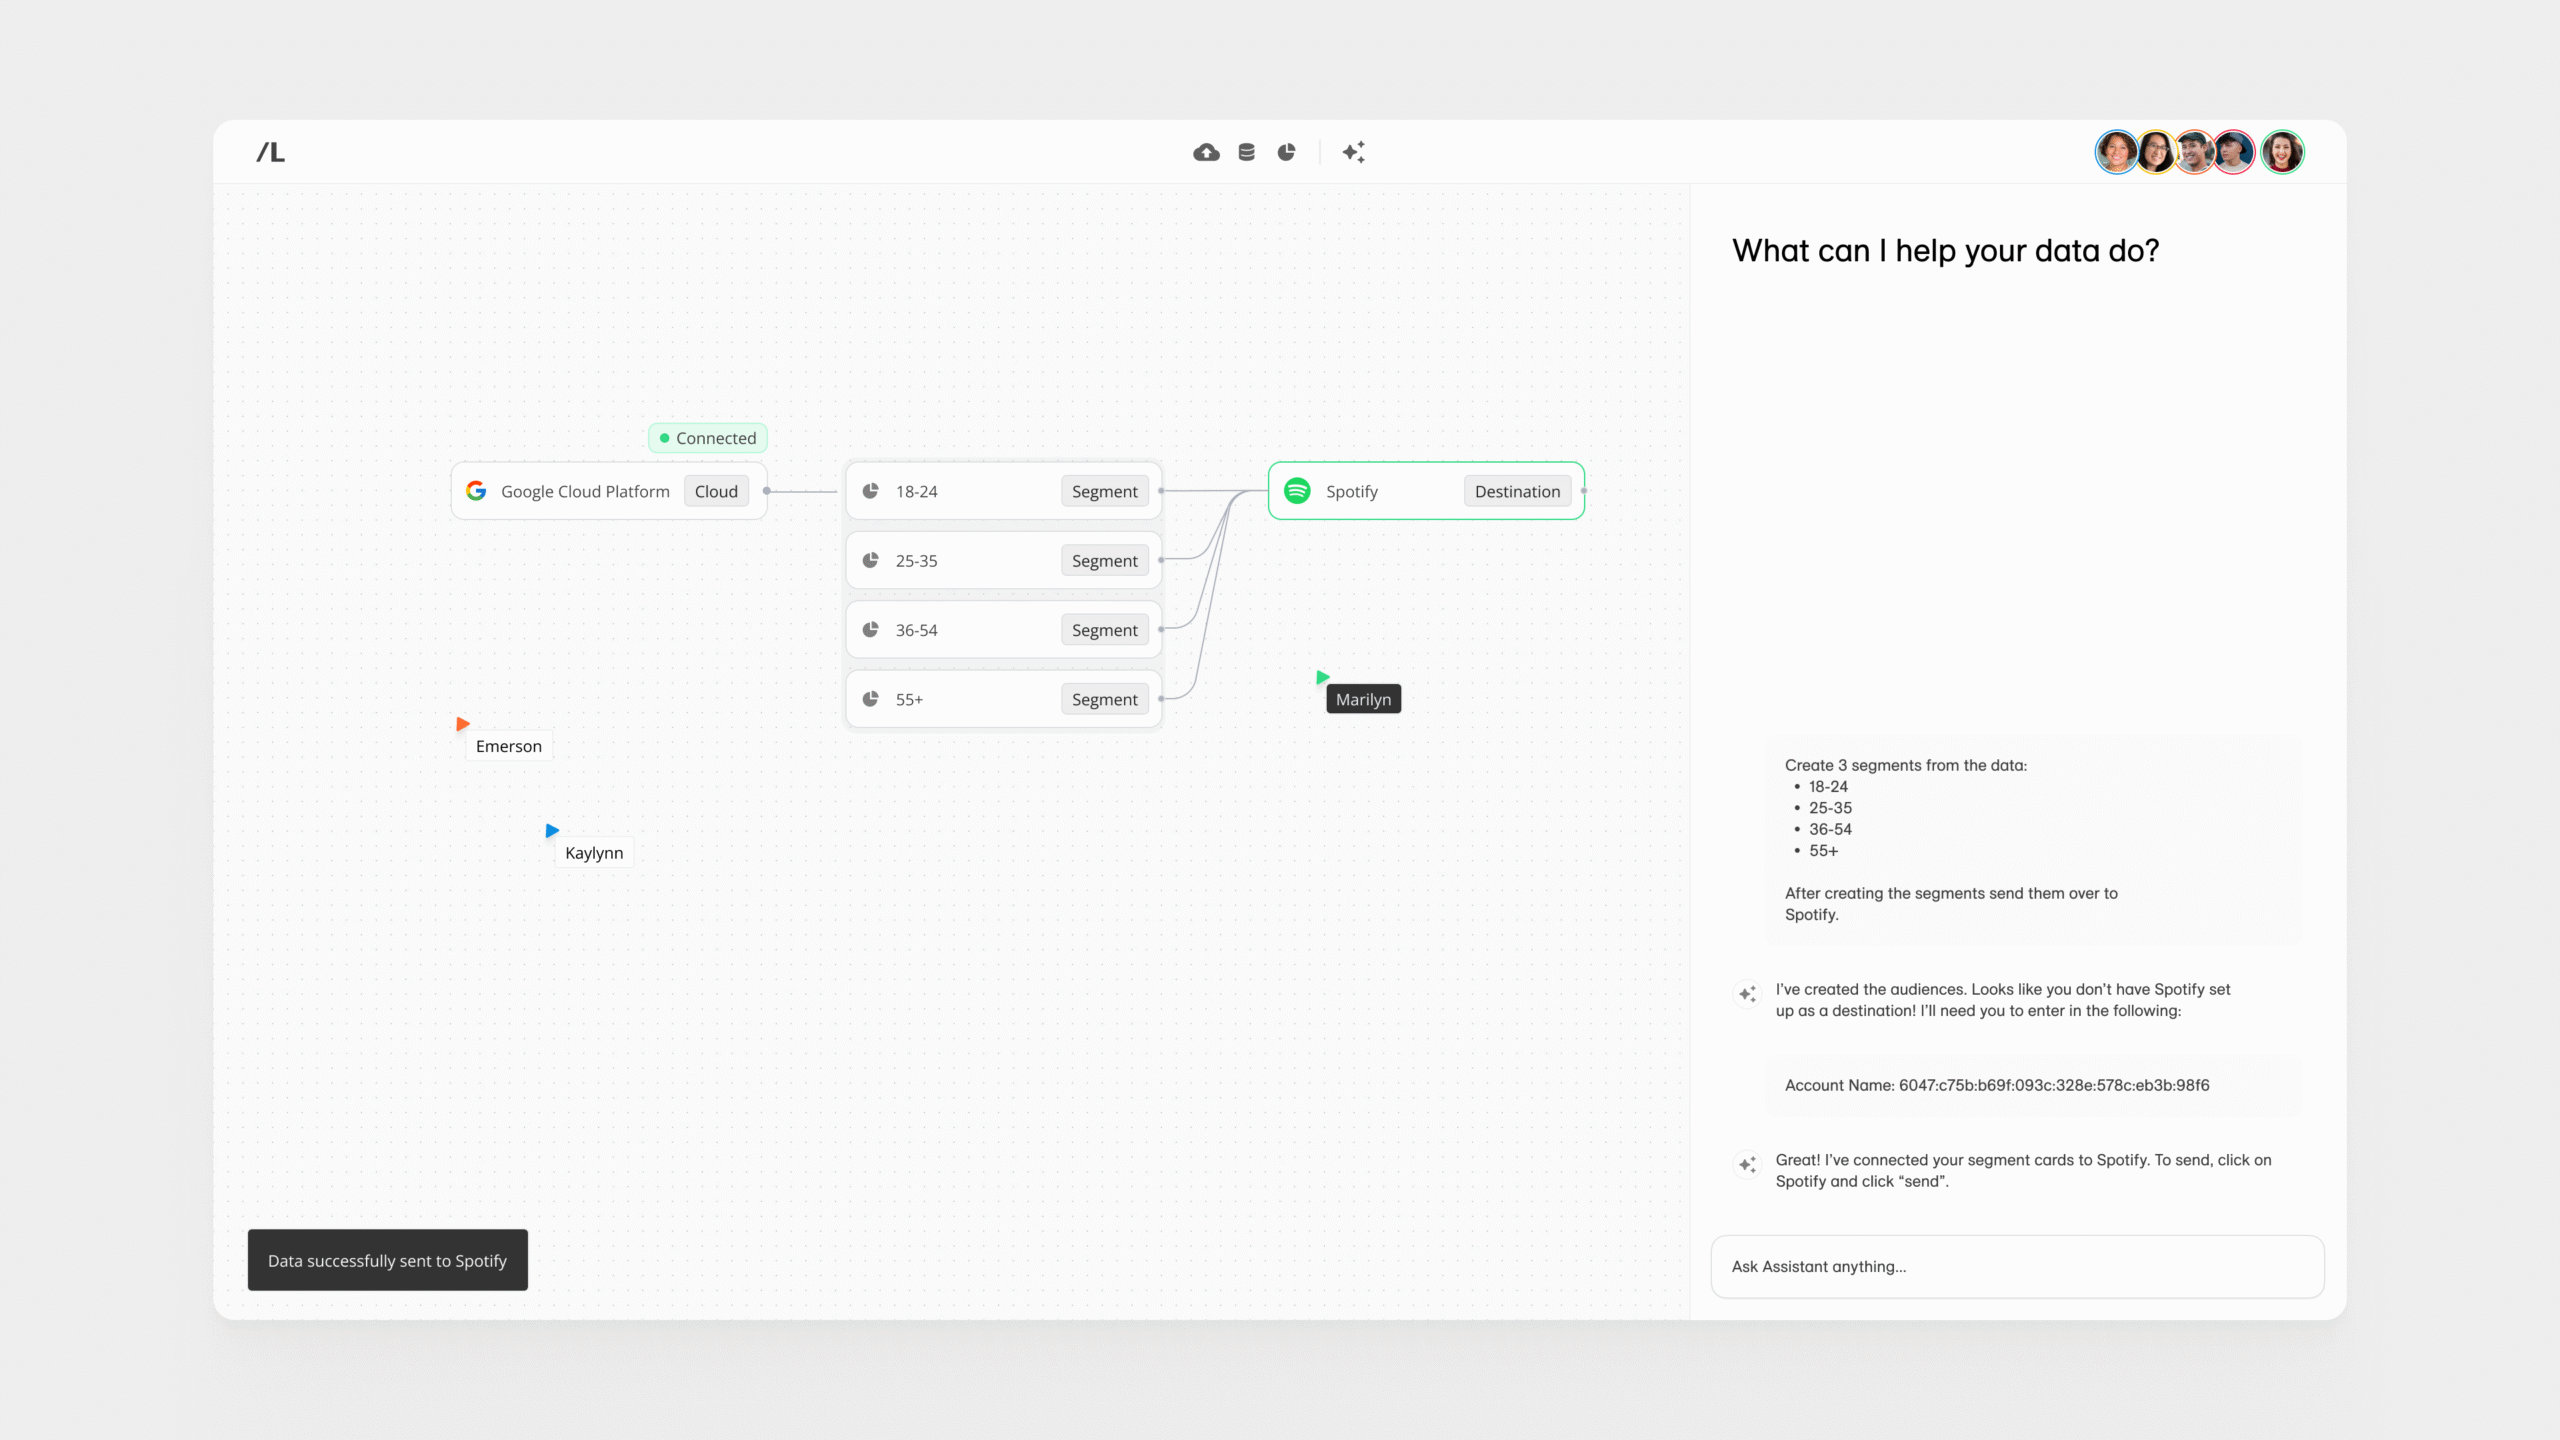The image size is (2560, 1440).
Task: Click the Connected status badge
Action: (x=708, y=438)
